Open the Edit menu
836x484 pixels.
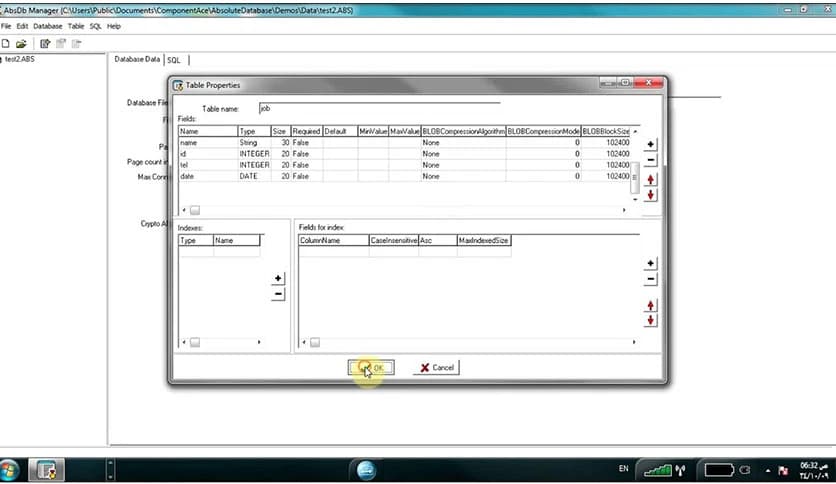point(22,26)
